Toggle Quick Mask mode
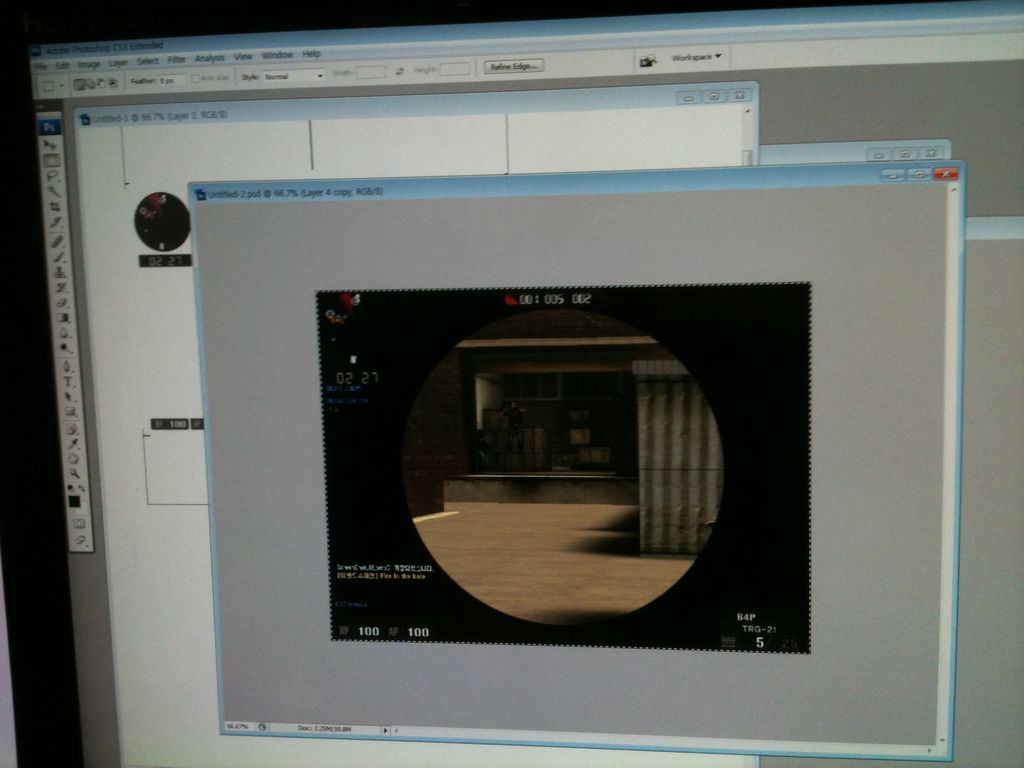The height and width of the screenshot is (768, 1024). click(78, 524)
